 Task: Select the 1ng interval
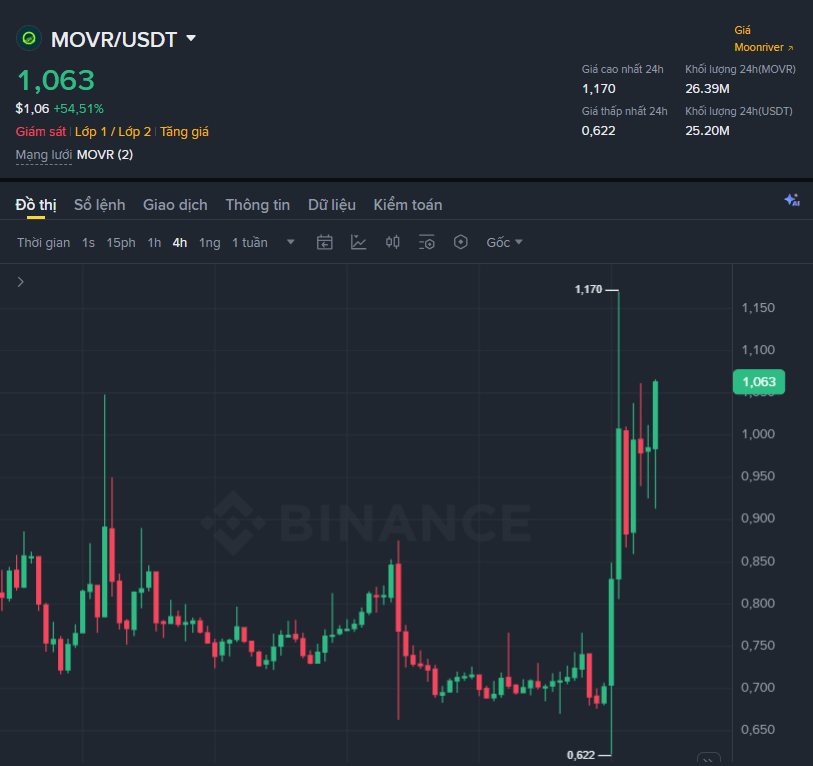click(x=209, y=243)
